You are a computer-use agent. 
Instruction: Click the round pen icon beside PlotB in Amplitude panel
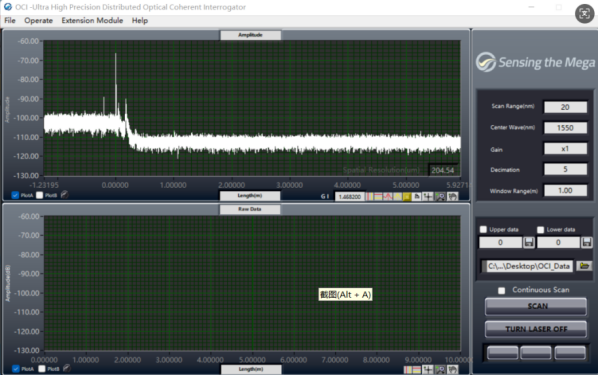click(x=64, y=194)
